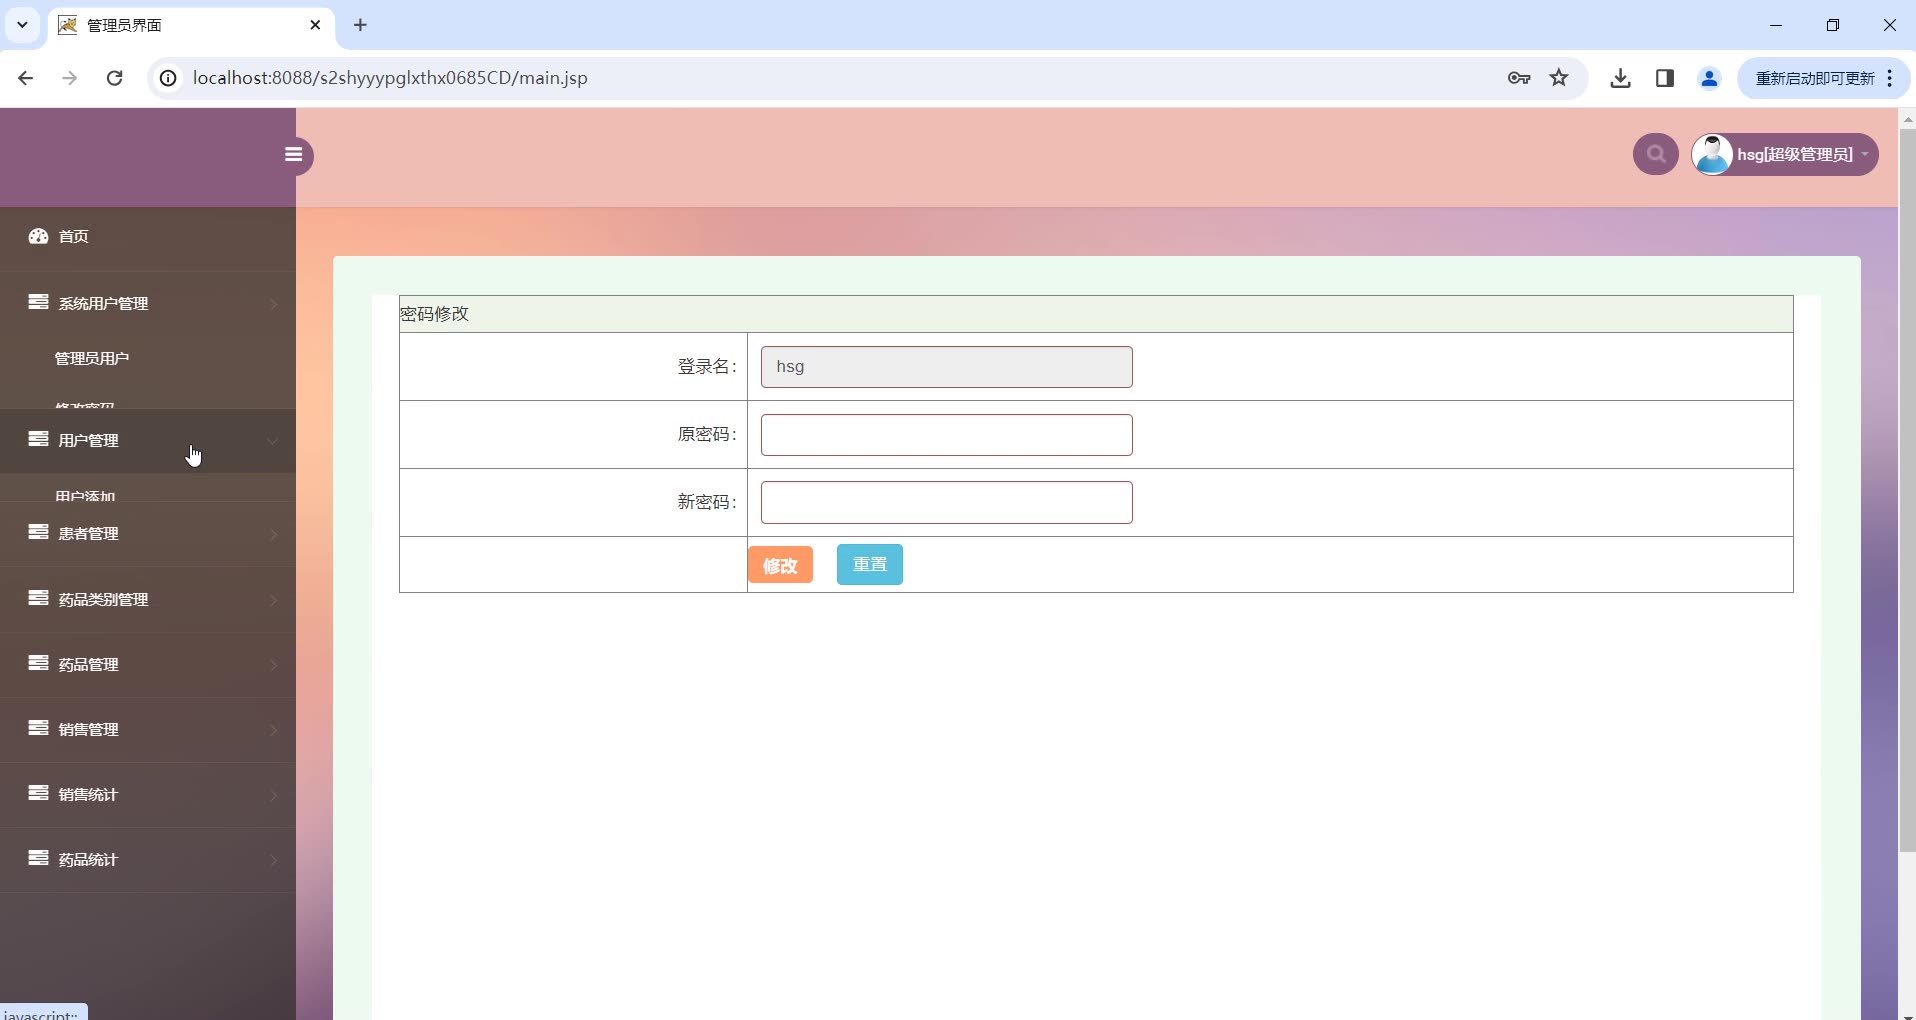This screenshot has width=1916, height=1020.
Task: Click the 系统用户管理 grid icon
Action: pos(37,304)
